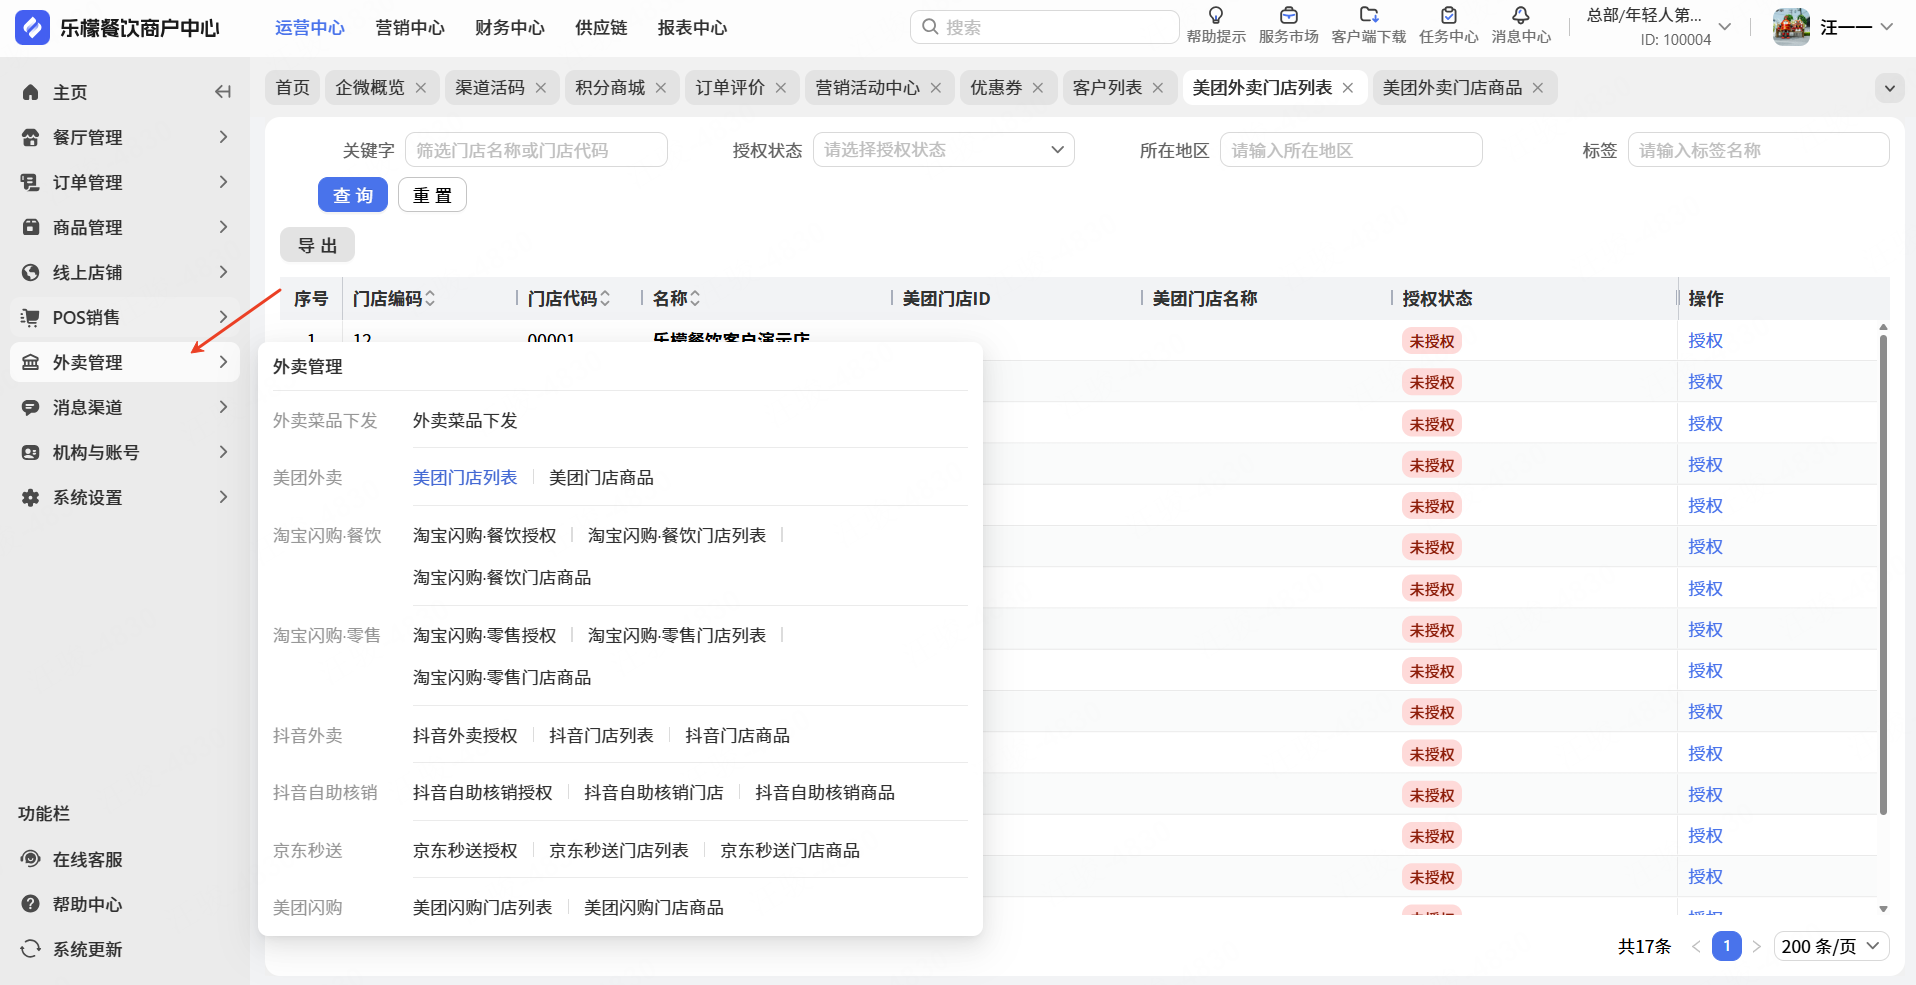This screenshot has height=985, width=1916.
Task: Open the Service Market icon
Action: (1288, 16)
